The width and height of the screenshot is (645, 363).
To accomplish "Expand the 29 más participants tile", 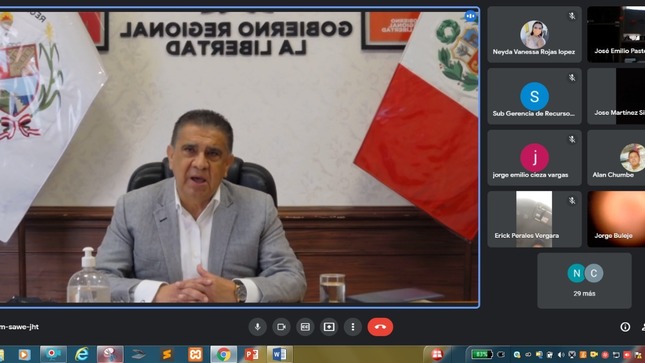I will coord(584,281).
